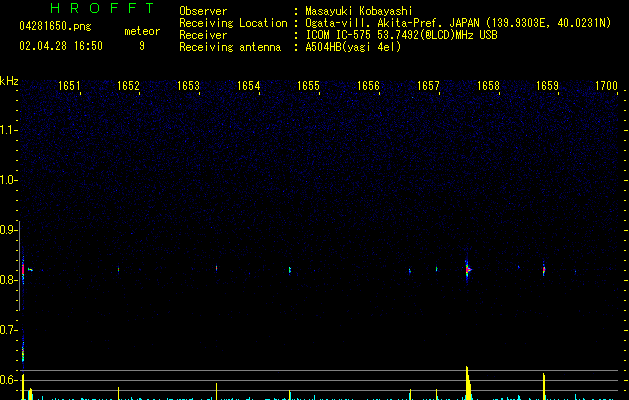
Task: Select the file name 04281650.png
Action: [x=55, y=26]
